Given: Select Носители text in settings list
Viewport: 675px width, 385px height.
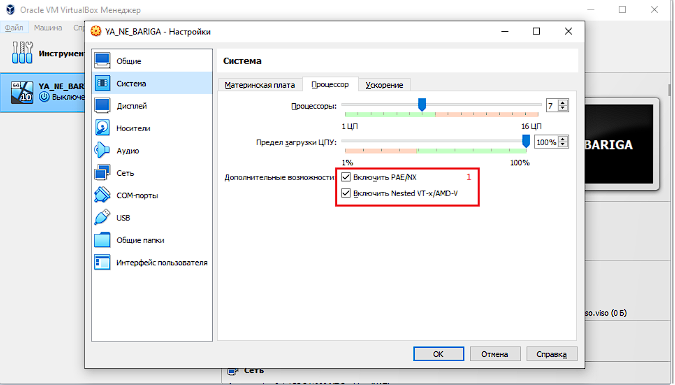Looking at the screenshot, I should 133,128.
